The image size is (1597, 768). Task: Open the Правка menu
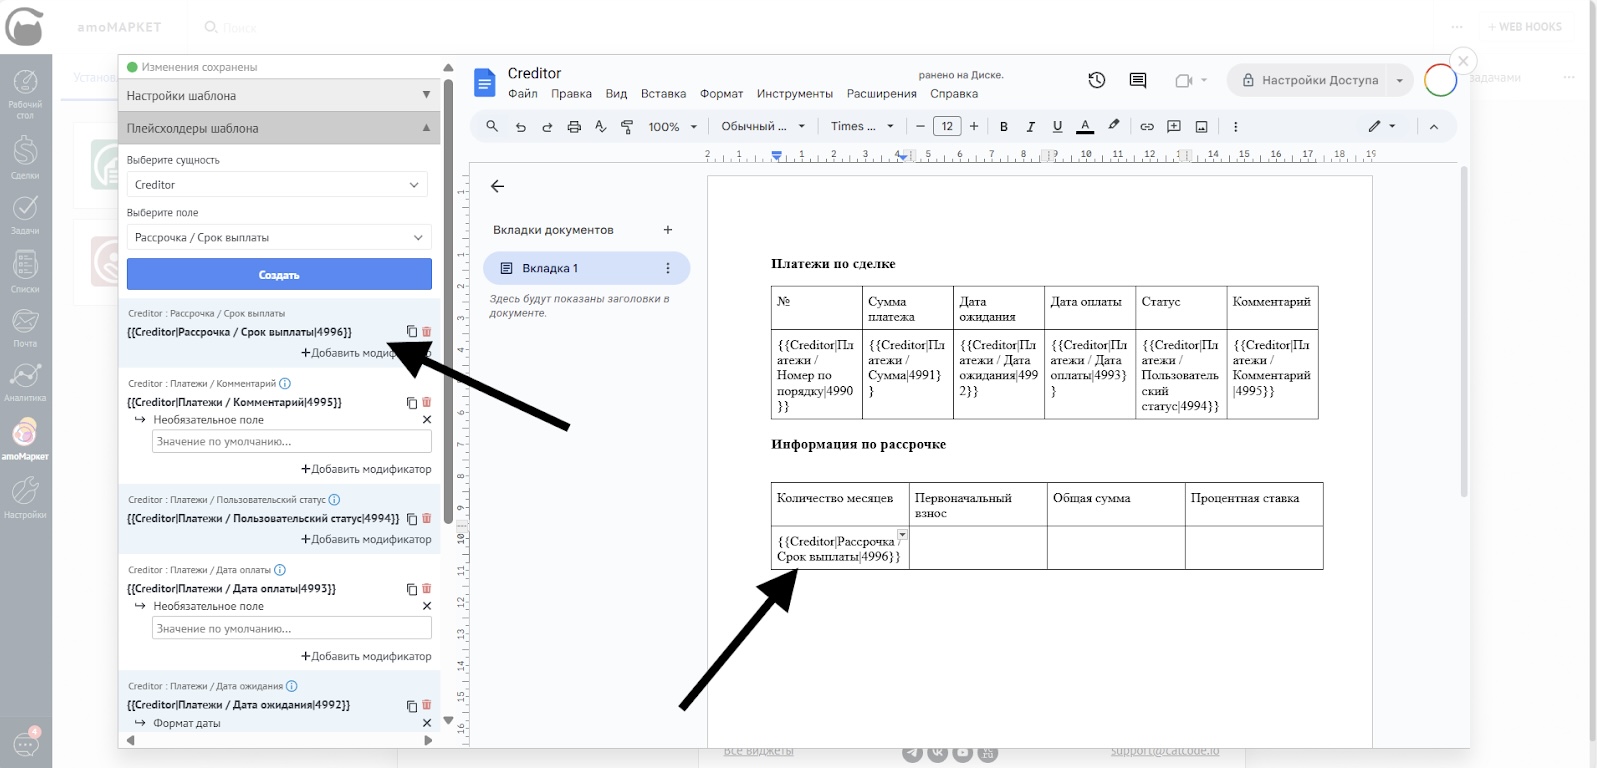point(571,94)
